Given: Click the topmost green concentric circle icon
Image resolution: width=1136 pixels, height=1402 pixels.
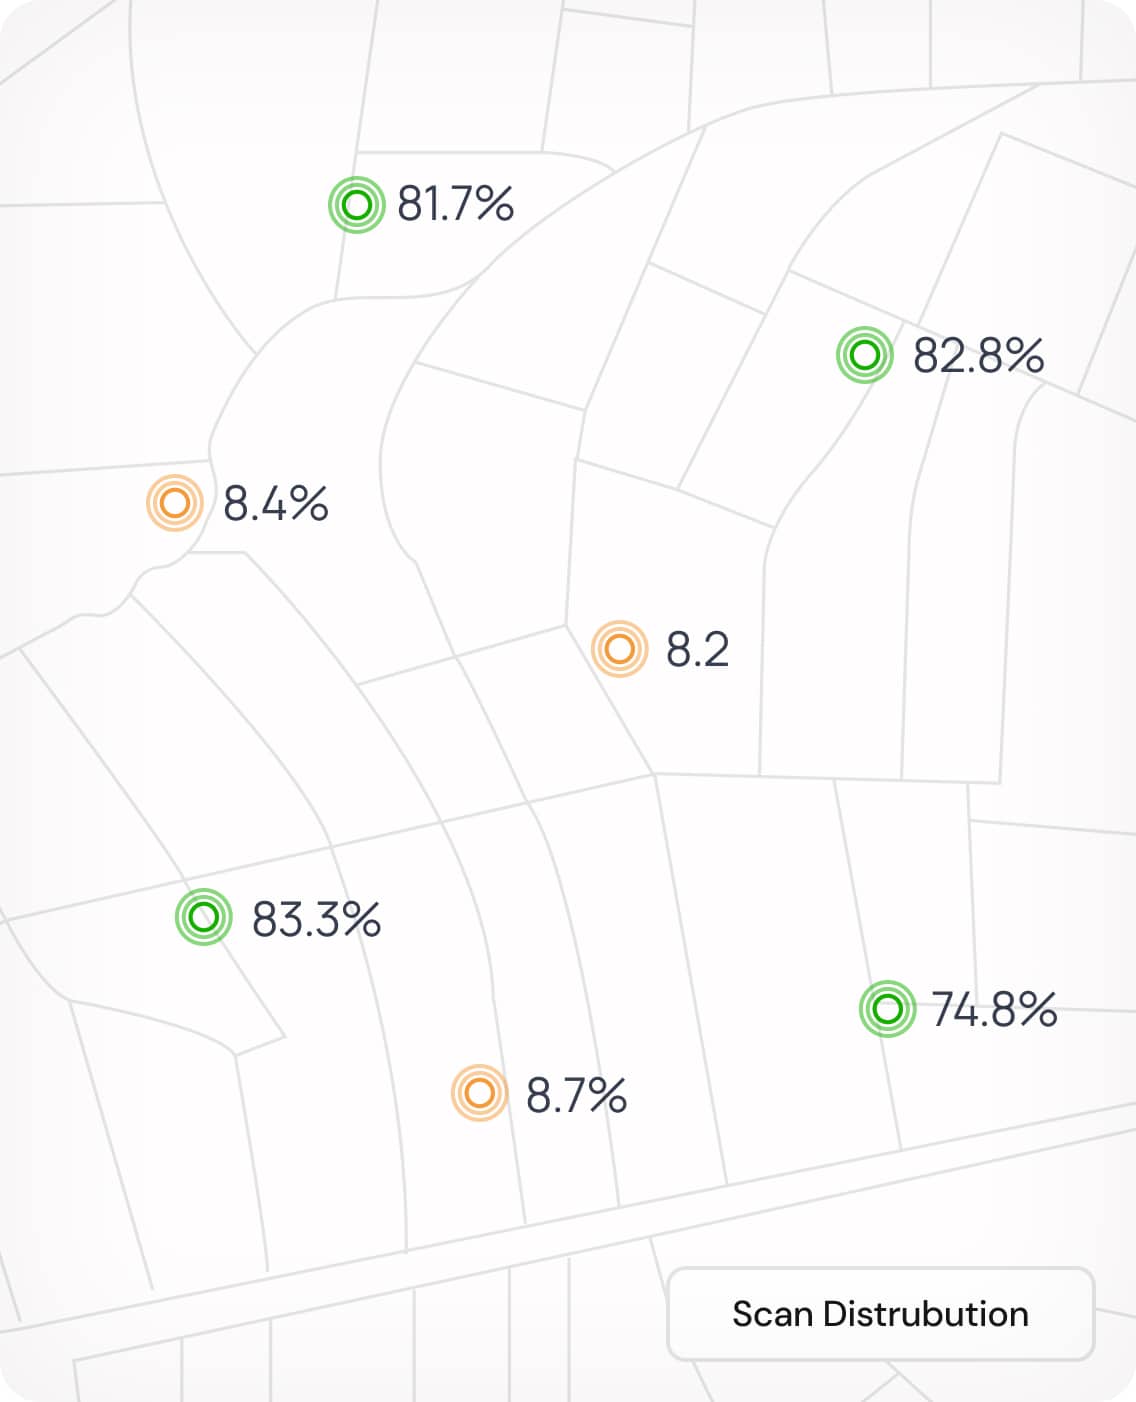Looking at the screenshot, I should coord(357,205).
